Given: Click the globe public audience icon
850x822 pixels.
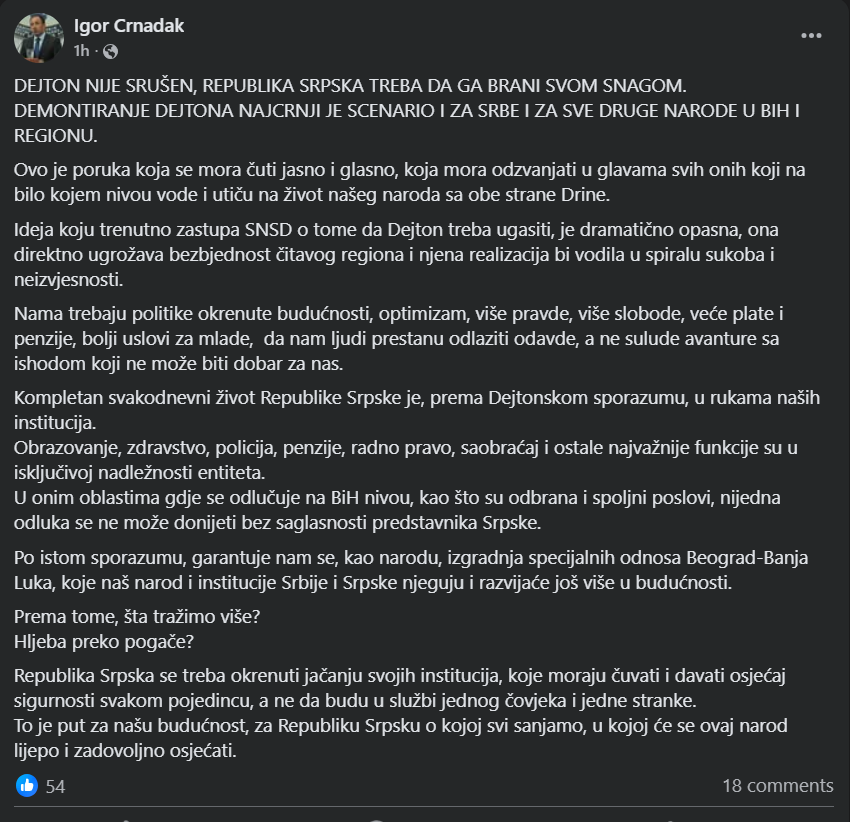Looking at the screenshot, I should click(110, 50).
